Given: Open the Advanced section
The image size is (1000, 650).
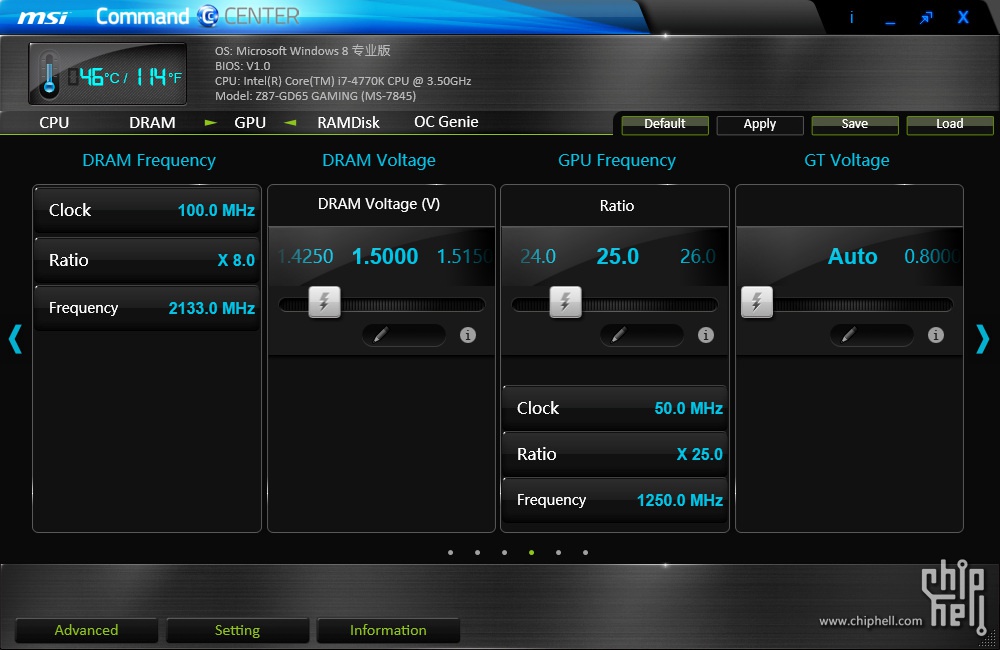Looking at the screenshot, I should pyautogui.click(x=86, y=630).
